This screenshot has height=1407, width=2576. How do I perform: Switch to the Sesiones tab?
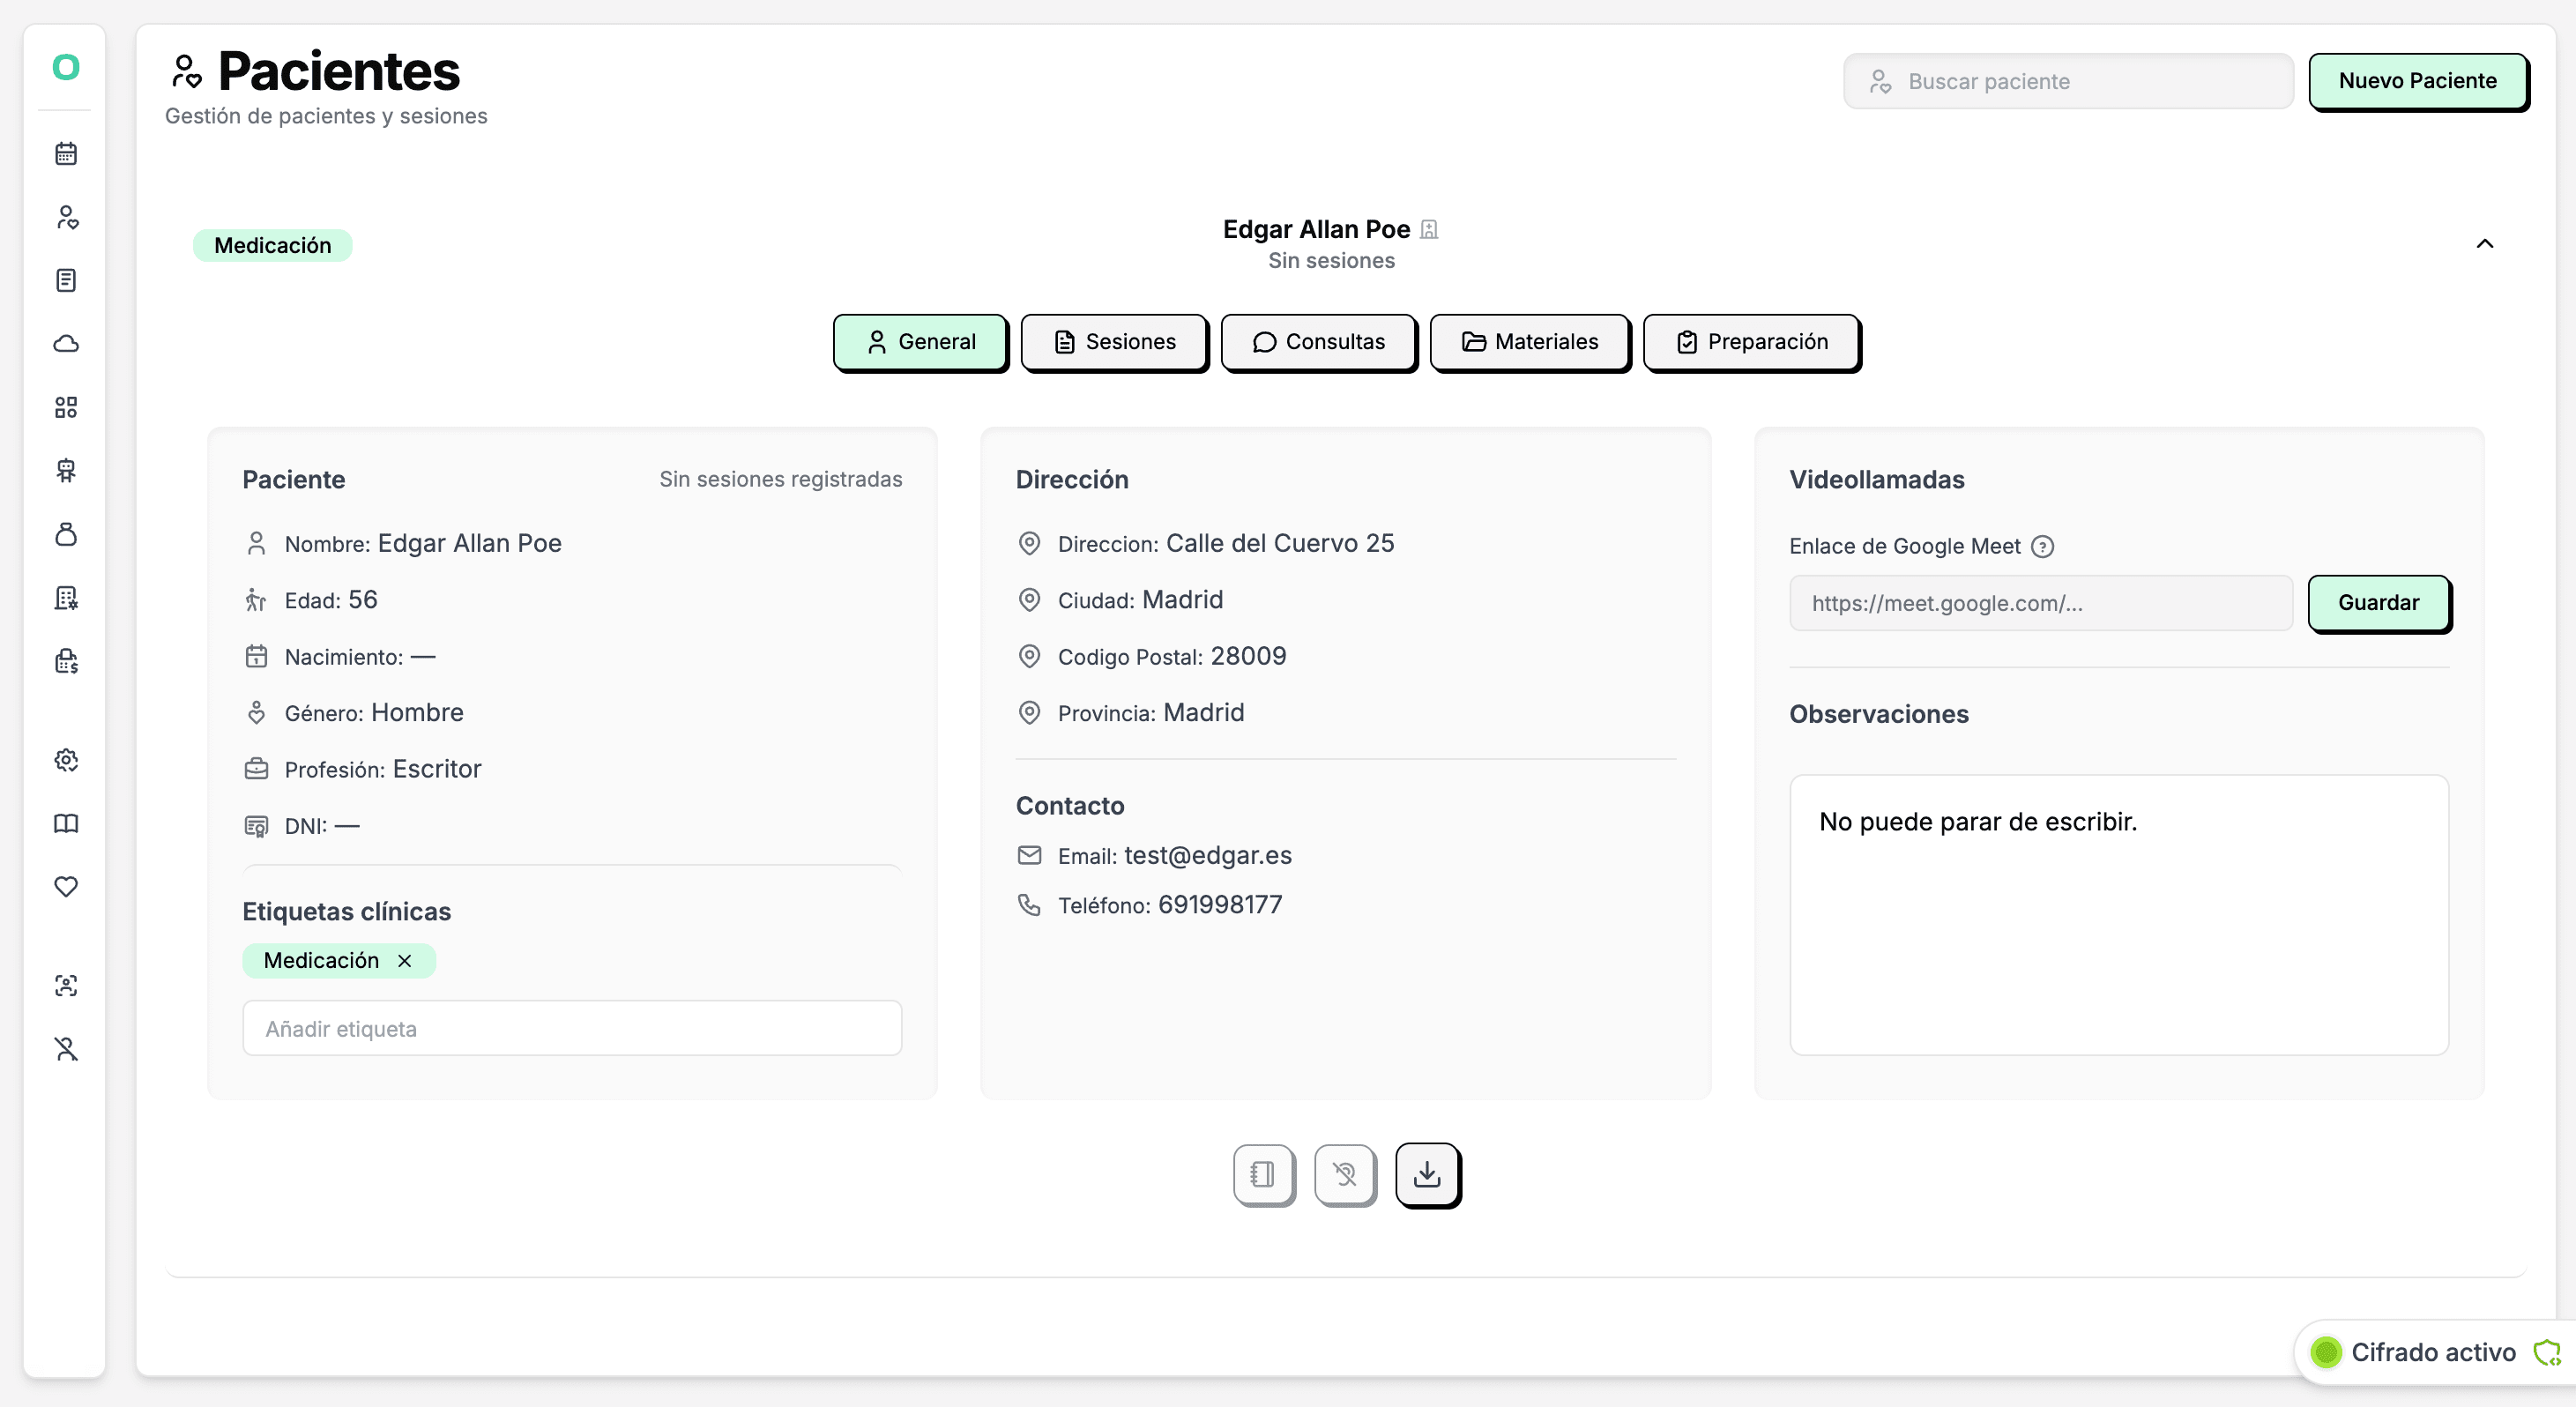pyautogui.click(x=1114, y=342)
